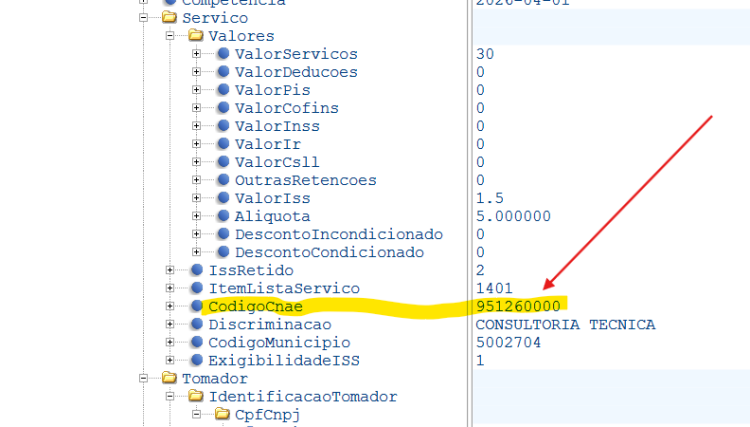Expand the Aliquota node

pyautogui.click(x=196, y=216)
